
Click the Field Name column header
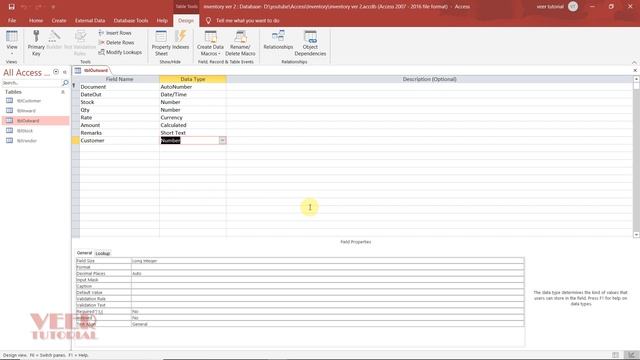(119, 79)
